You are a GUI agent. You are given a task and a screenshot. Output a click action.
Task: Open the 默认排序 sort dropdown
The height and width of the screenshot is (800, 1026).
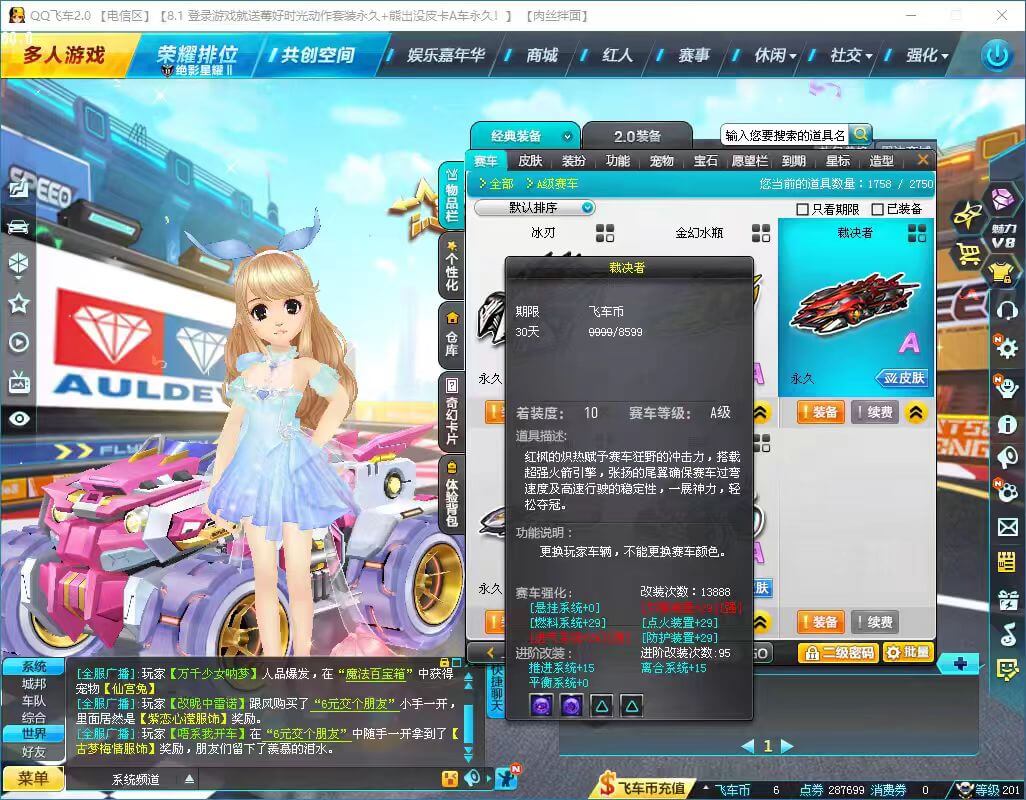pyautogui.click(x=534, y=207)
